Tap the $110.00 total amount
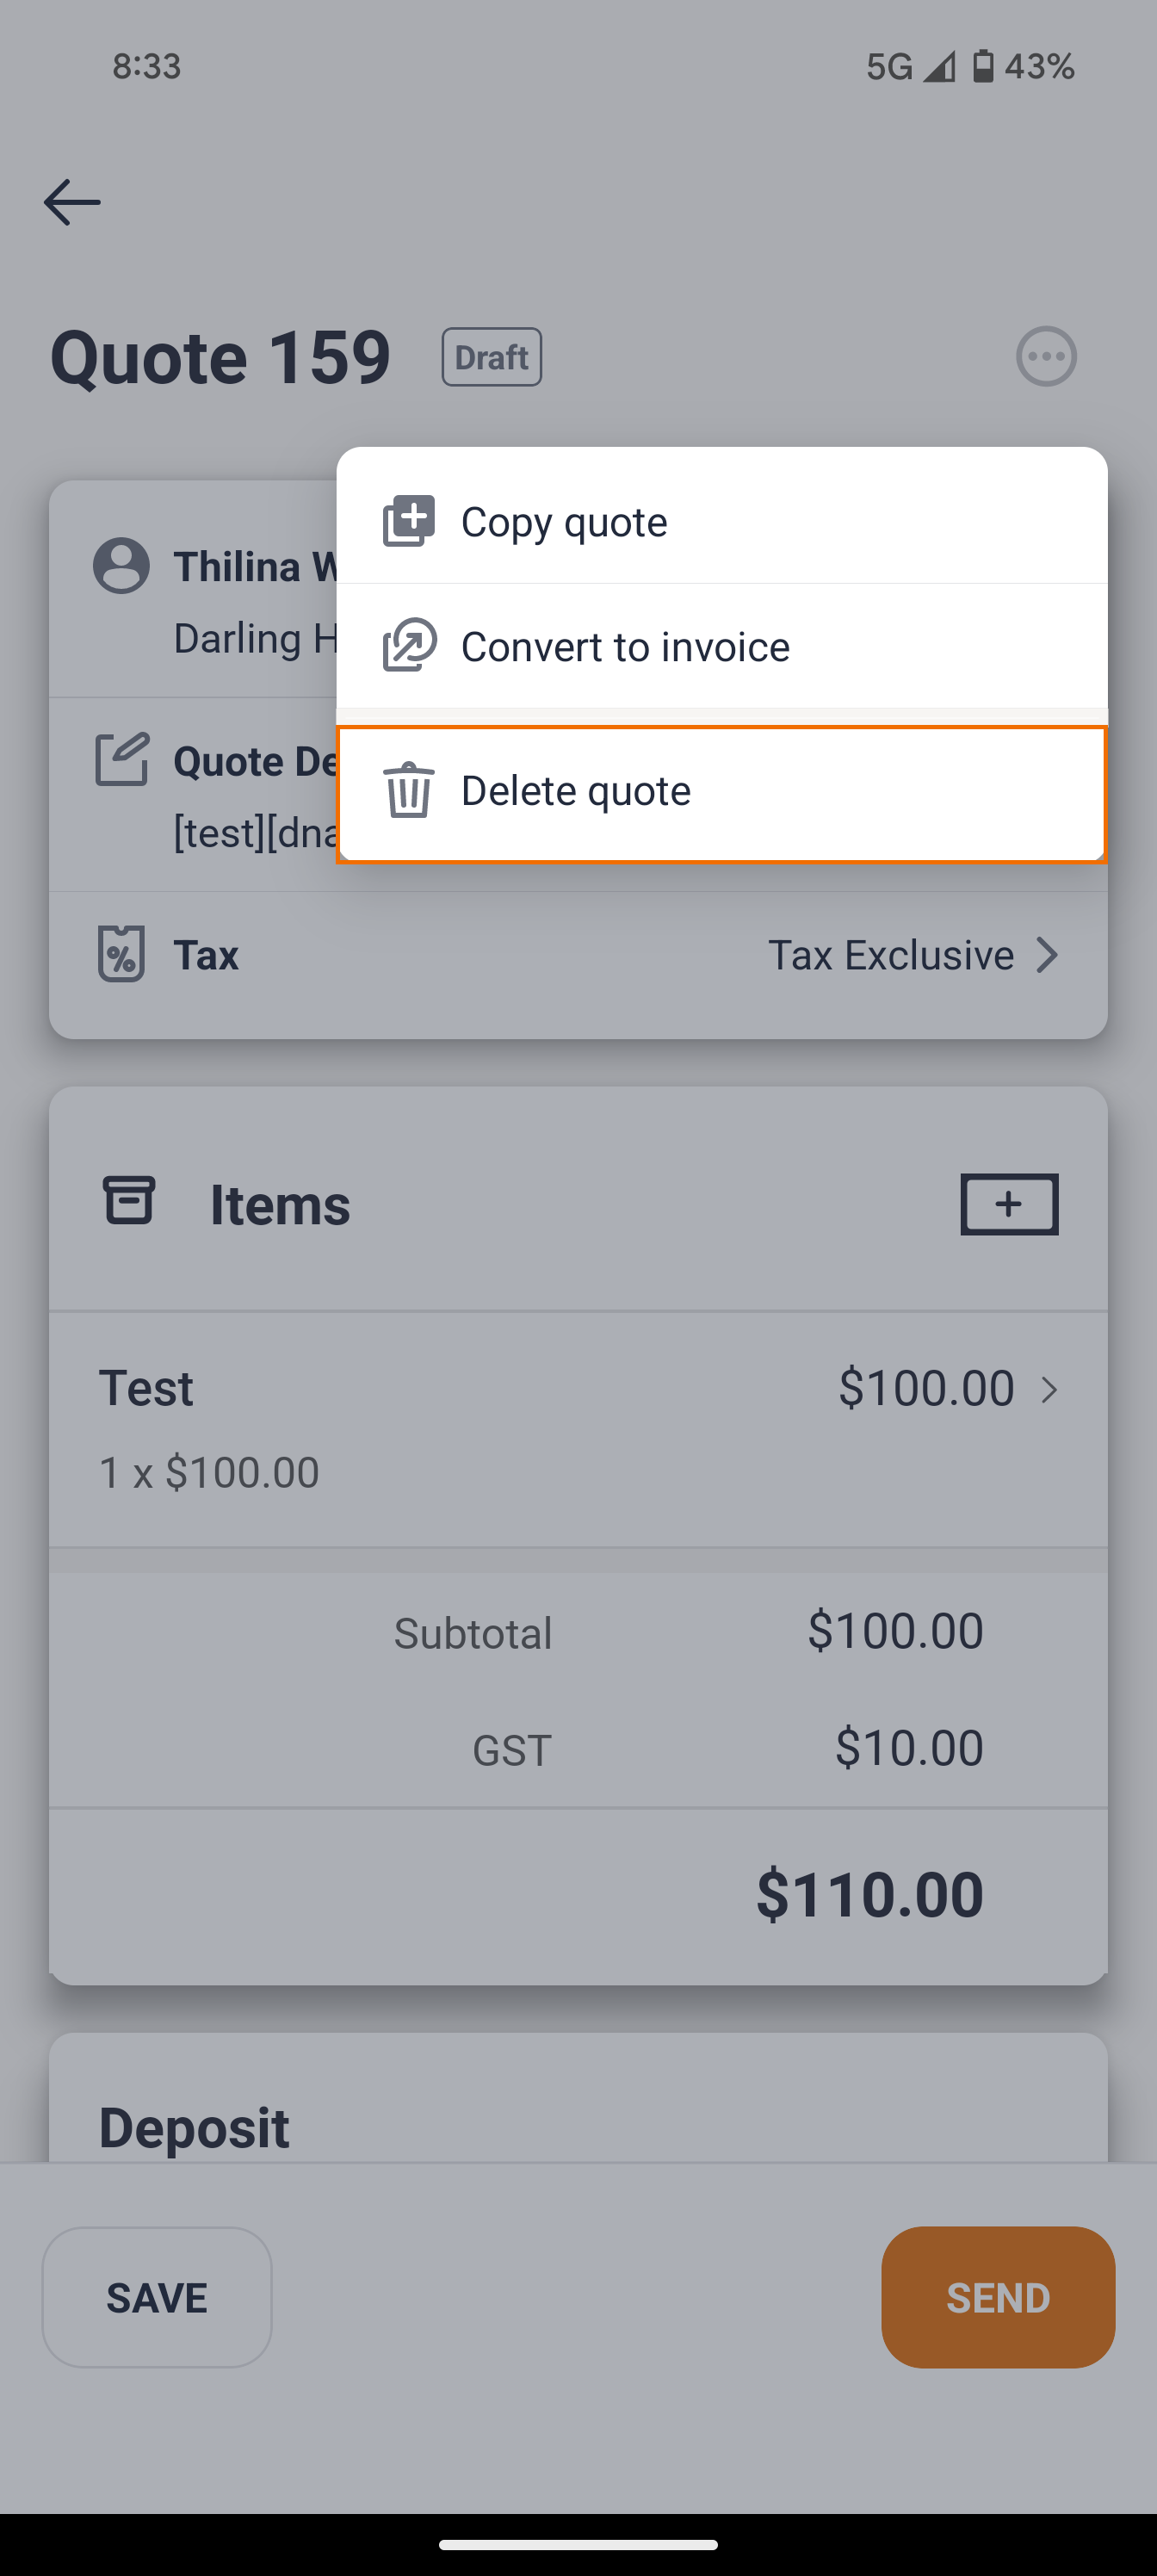The width and height of the screenshot is (1157, 2576). point(869,1894)
